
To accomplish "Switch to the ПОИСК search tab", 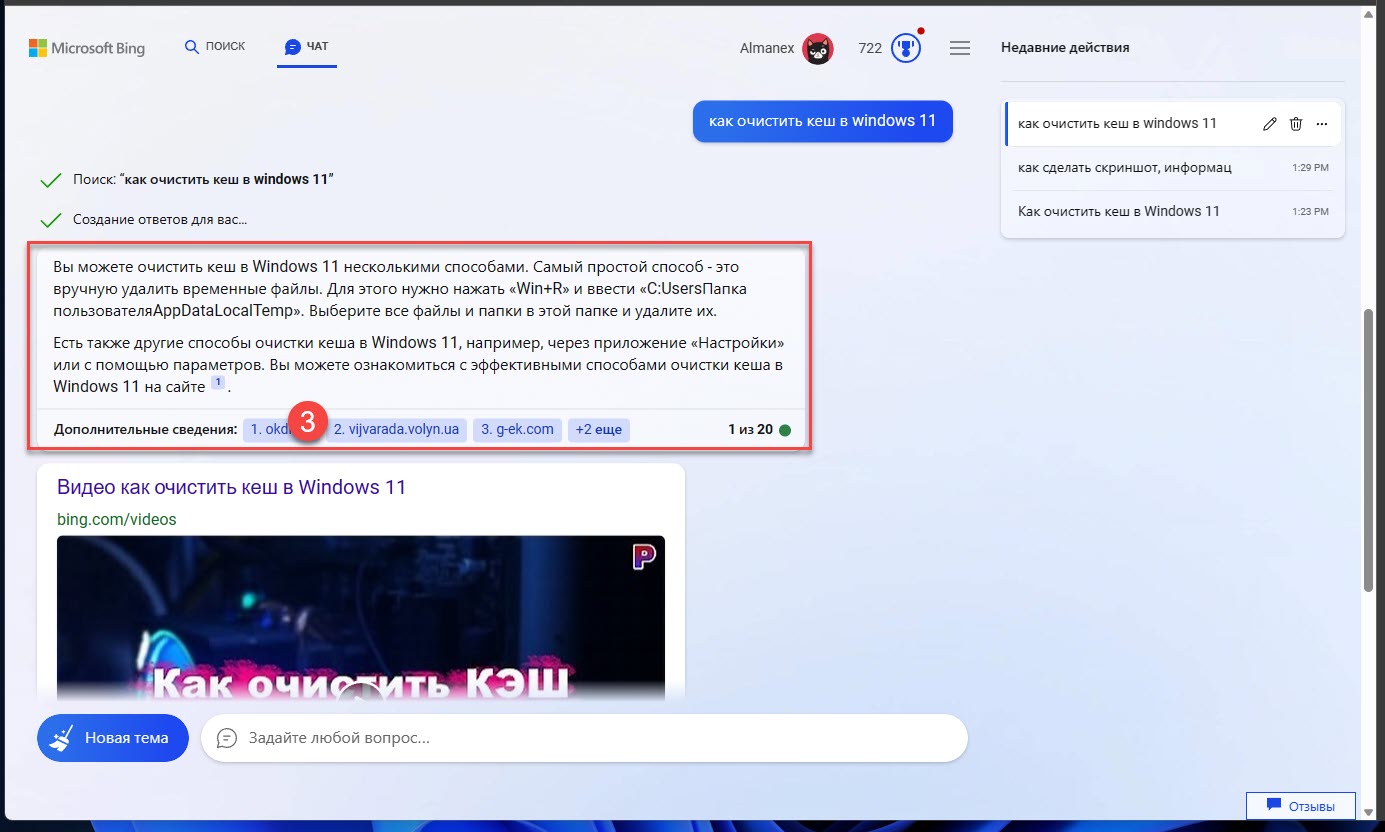I will (215, 46).
